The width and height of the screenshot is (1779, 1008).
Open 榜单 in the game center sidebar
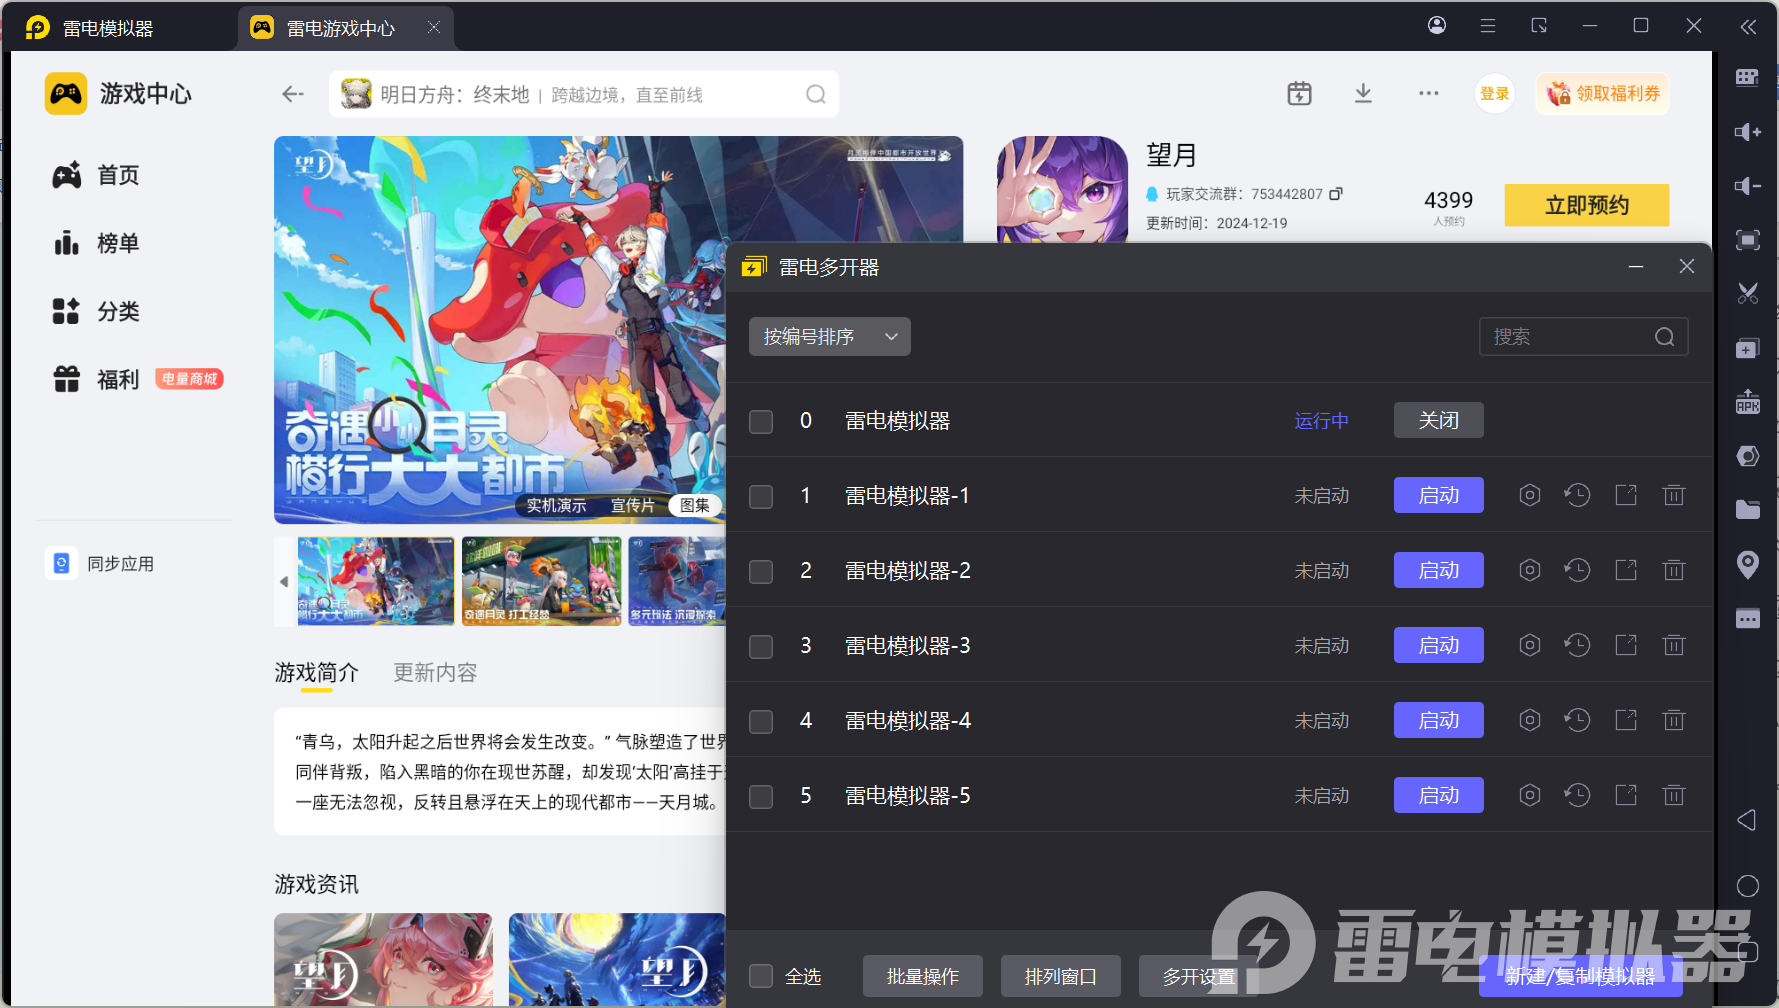pyautogui.click(x=96, y=244)
